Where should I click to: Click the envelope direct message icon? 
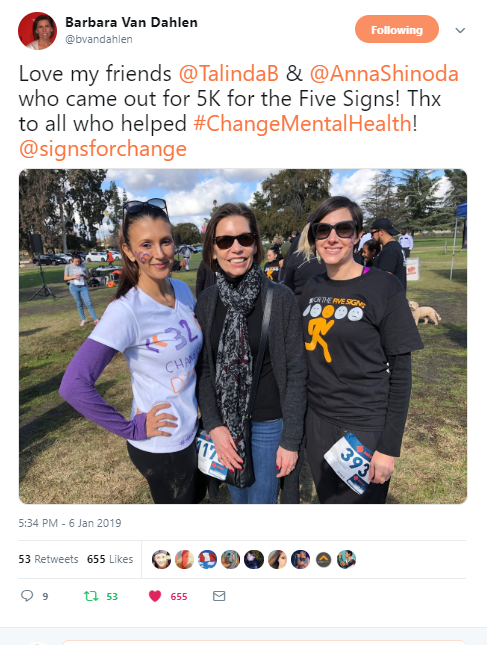click(219, 596)
